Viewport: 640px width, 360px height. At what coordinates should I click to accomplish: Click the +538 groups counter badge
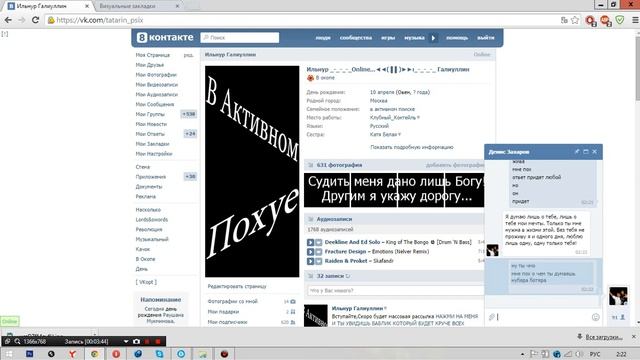click(189, 114)
